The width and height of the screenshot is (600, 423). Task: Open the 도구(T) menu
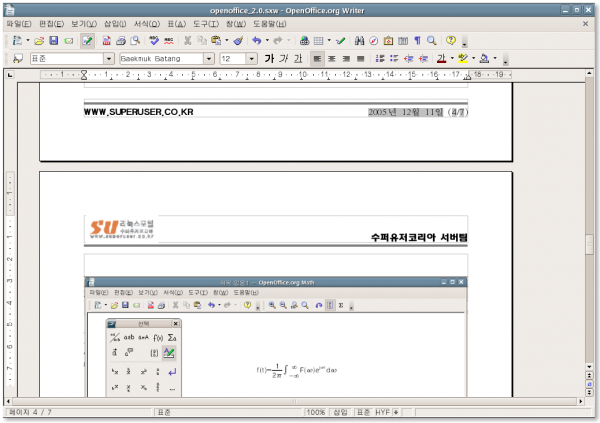[x=205, y=24]
